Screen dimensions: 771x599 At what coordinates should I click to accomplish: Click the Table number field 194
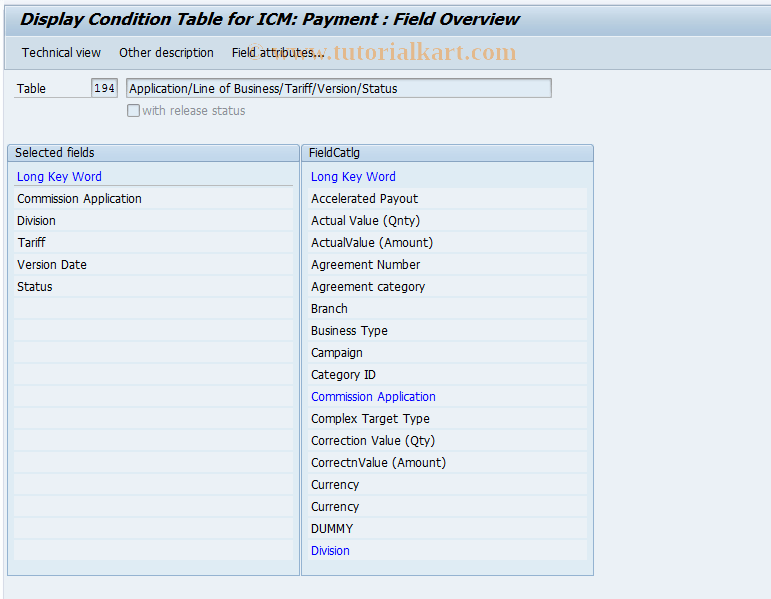point(104,89)
